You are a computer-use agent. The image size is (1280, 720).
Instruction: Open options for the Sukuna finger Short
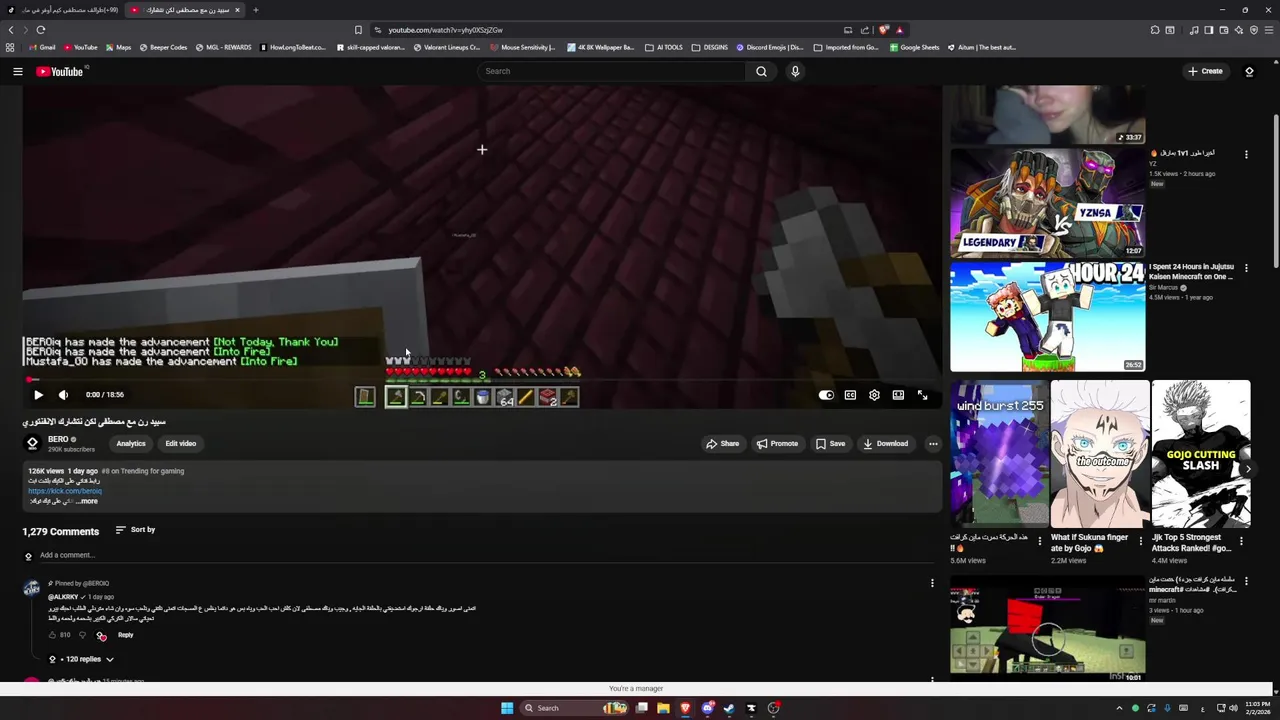(1140, 541)
